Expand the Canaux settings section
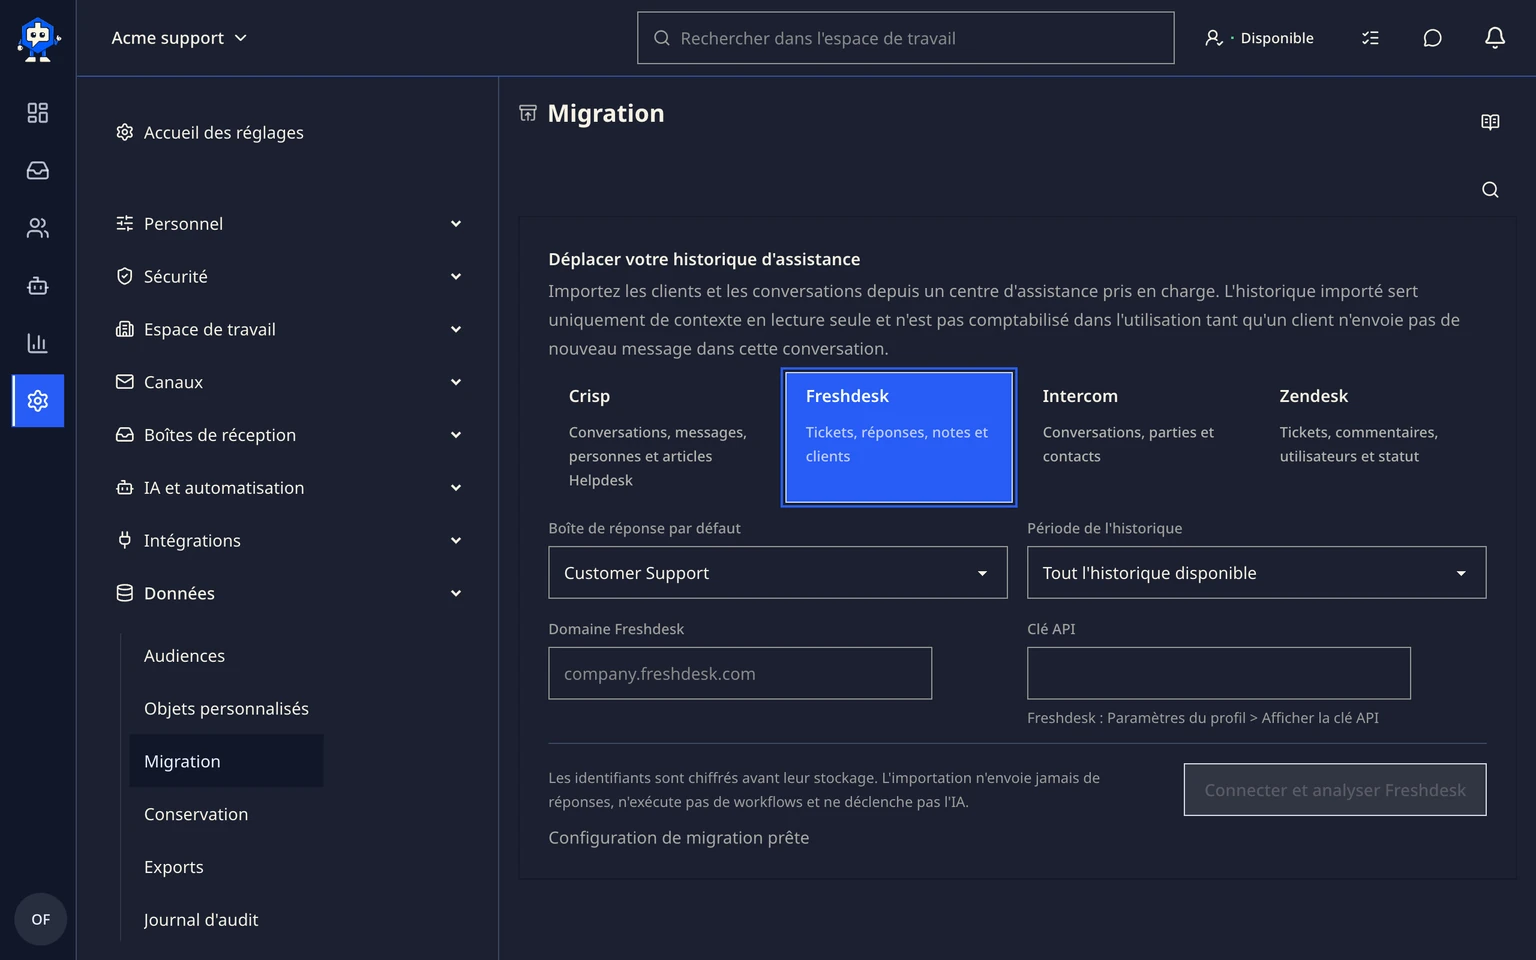 (289, 382)
